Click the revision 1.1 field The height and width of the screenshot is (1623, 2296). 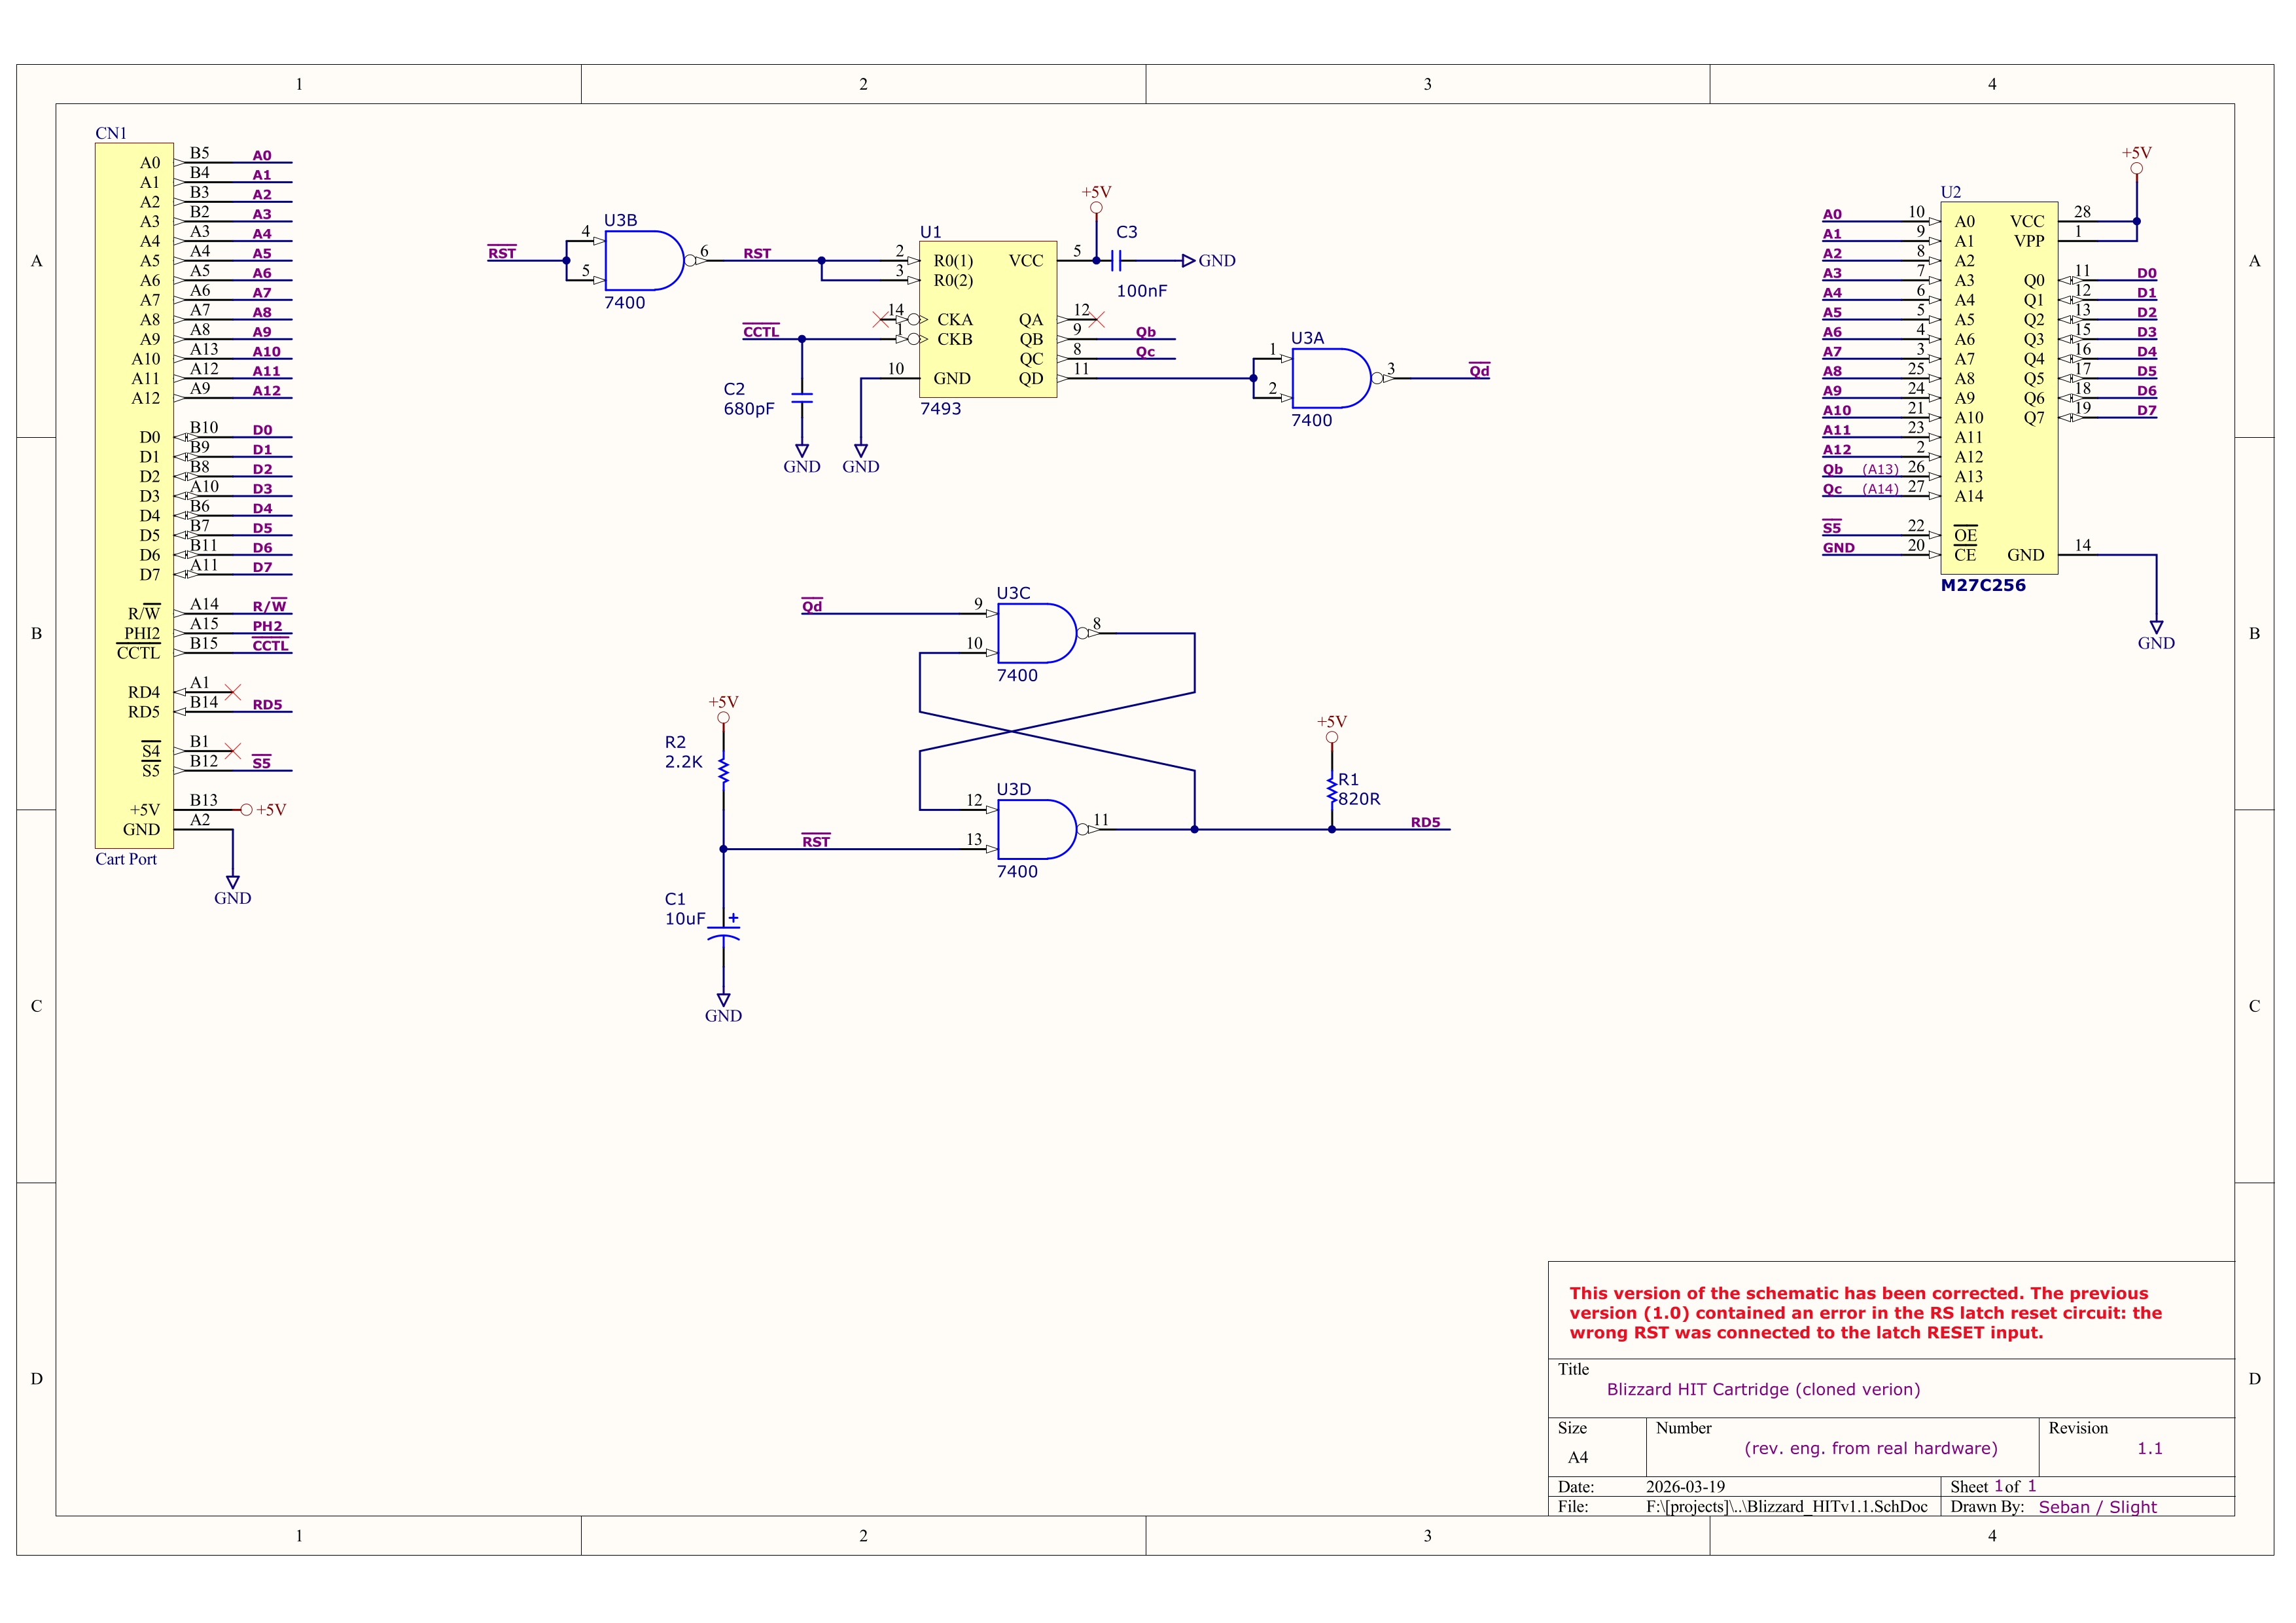(x=2149, y=1448)
